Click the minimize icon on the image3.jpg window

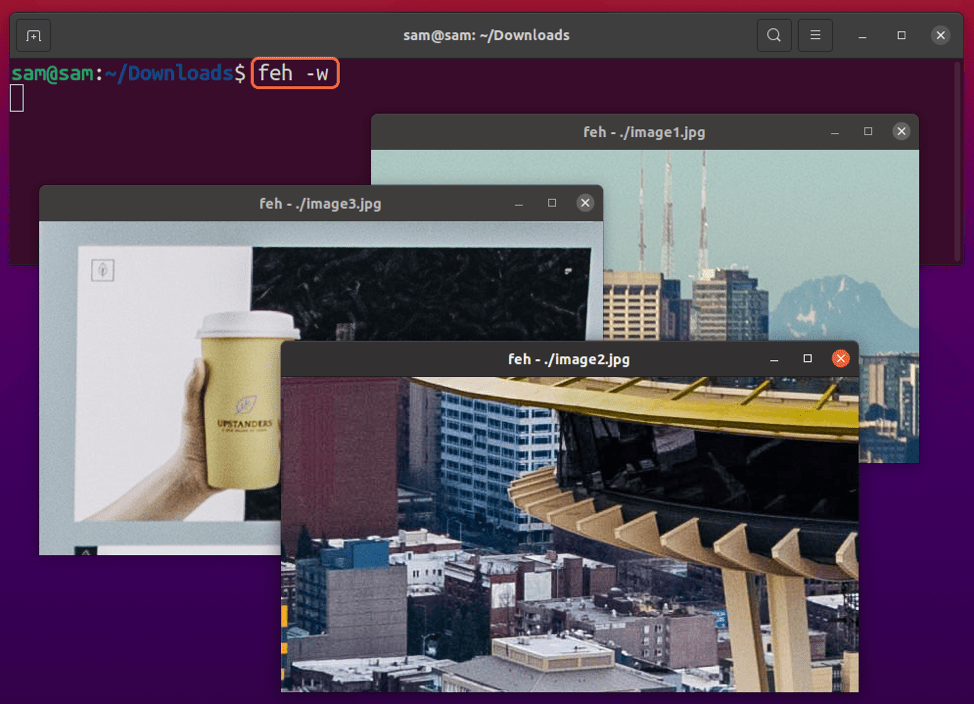[x=518, y=202]
